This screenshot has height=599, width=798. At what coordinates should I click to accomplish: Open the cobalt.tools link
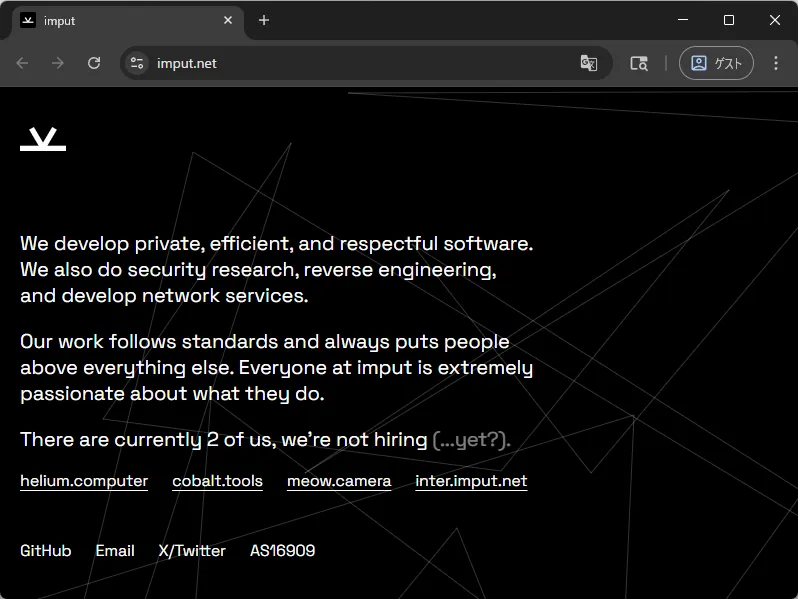[x=217, y=481]
